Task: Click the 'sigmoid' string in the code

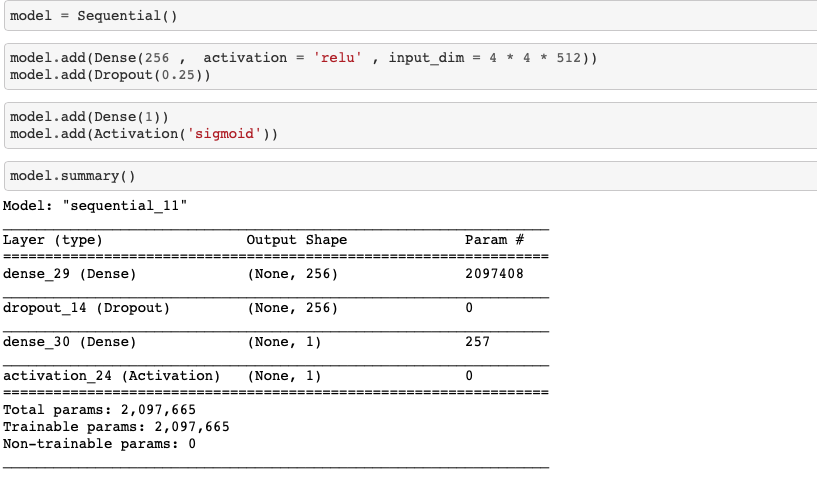Action: [x=225, y=133]
